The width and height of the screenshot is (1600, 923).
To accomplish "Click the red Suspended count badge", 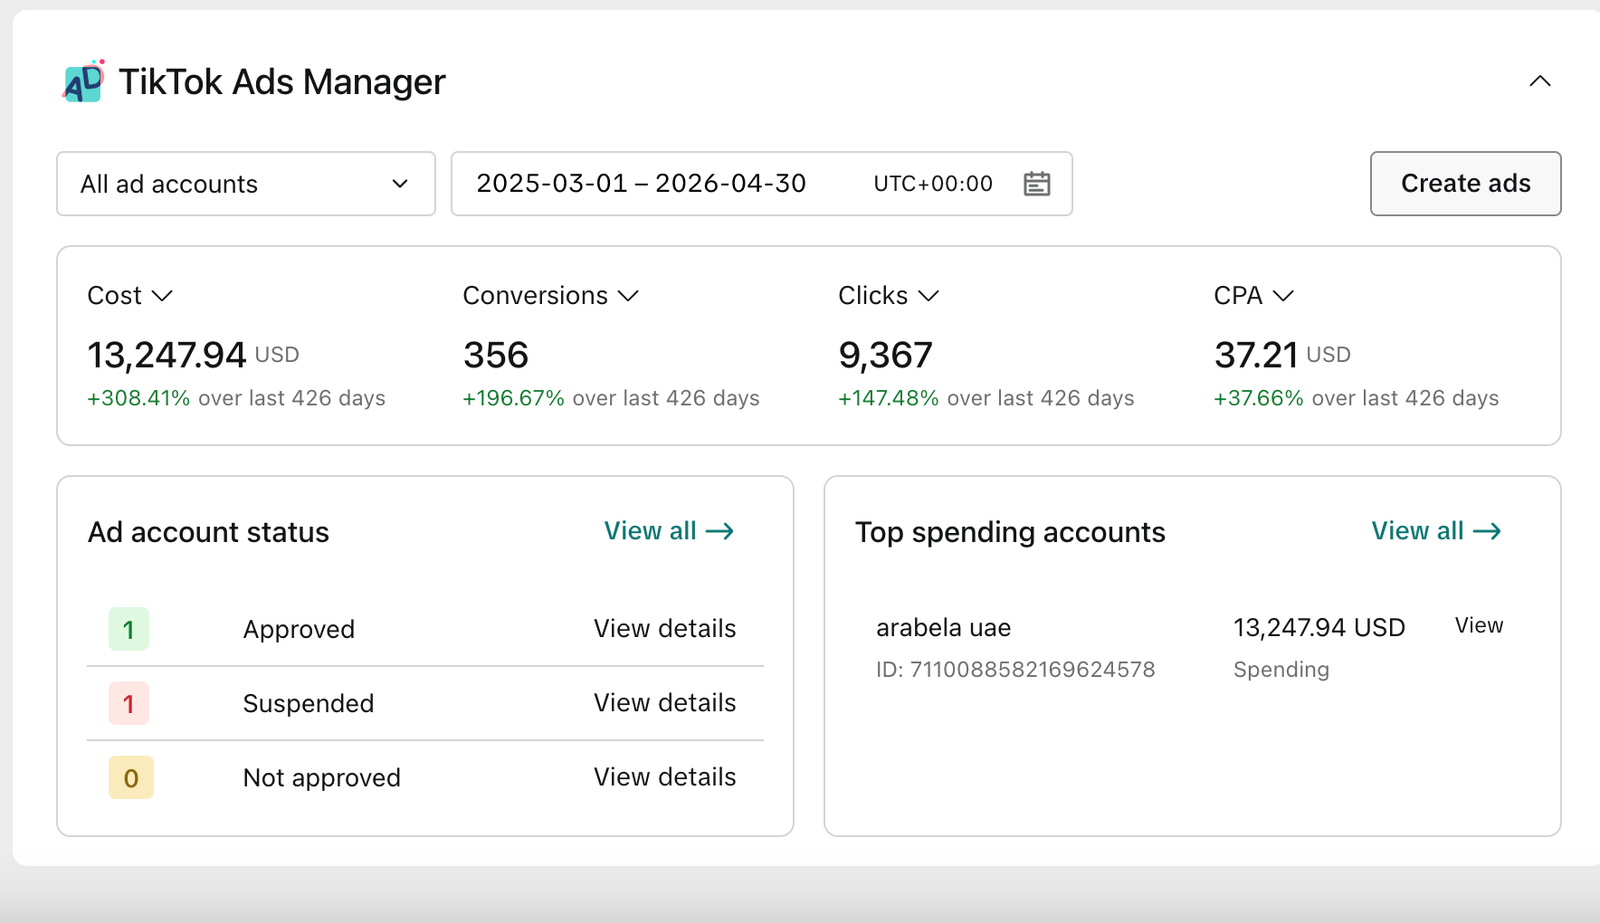I will click(129, 703).
